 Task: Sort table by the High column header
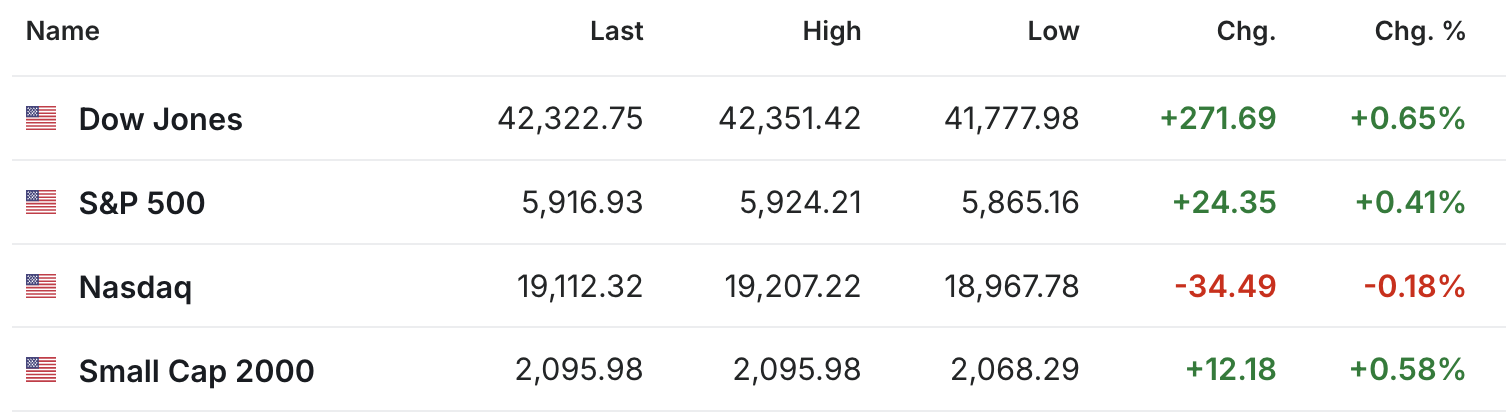point(832,31)
